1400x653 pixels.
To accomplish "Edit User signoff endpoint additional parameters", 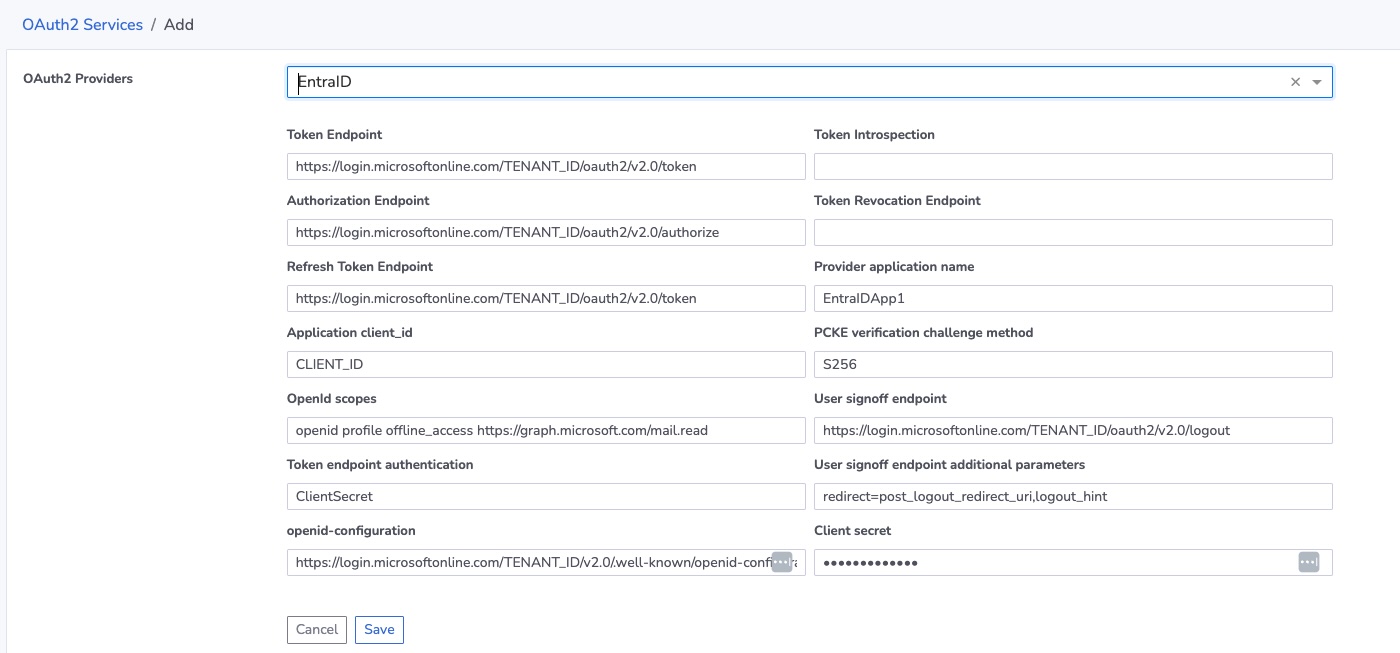I will click(x=1072, y=496).
